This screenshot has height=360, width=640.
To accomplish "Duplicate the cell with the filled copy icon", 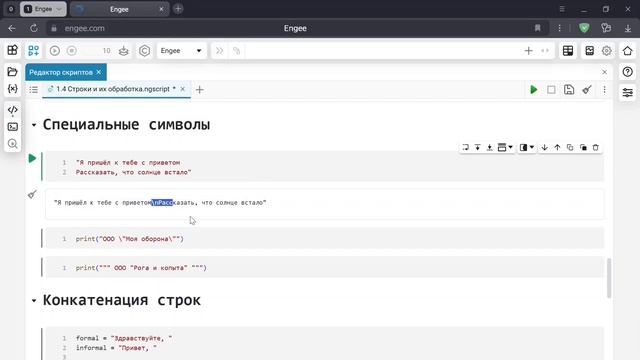I will (x=583, y=147).
